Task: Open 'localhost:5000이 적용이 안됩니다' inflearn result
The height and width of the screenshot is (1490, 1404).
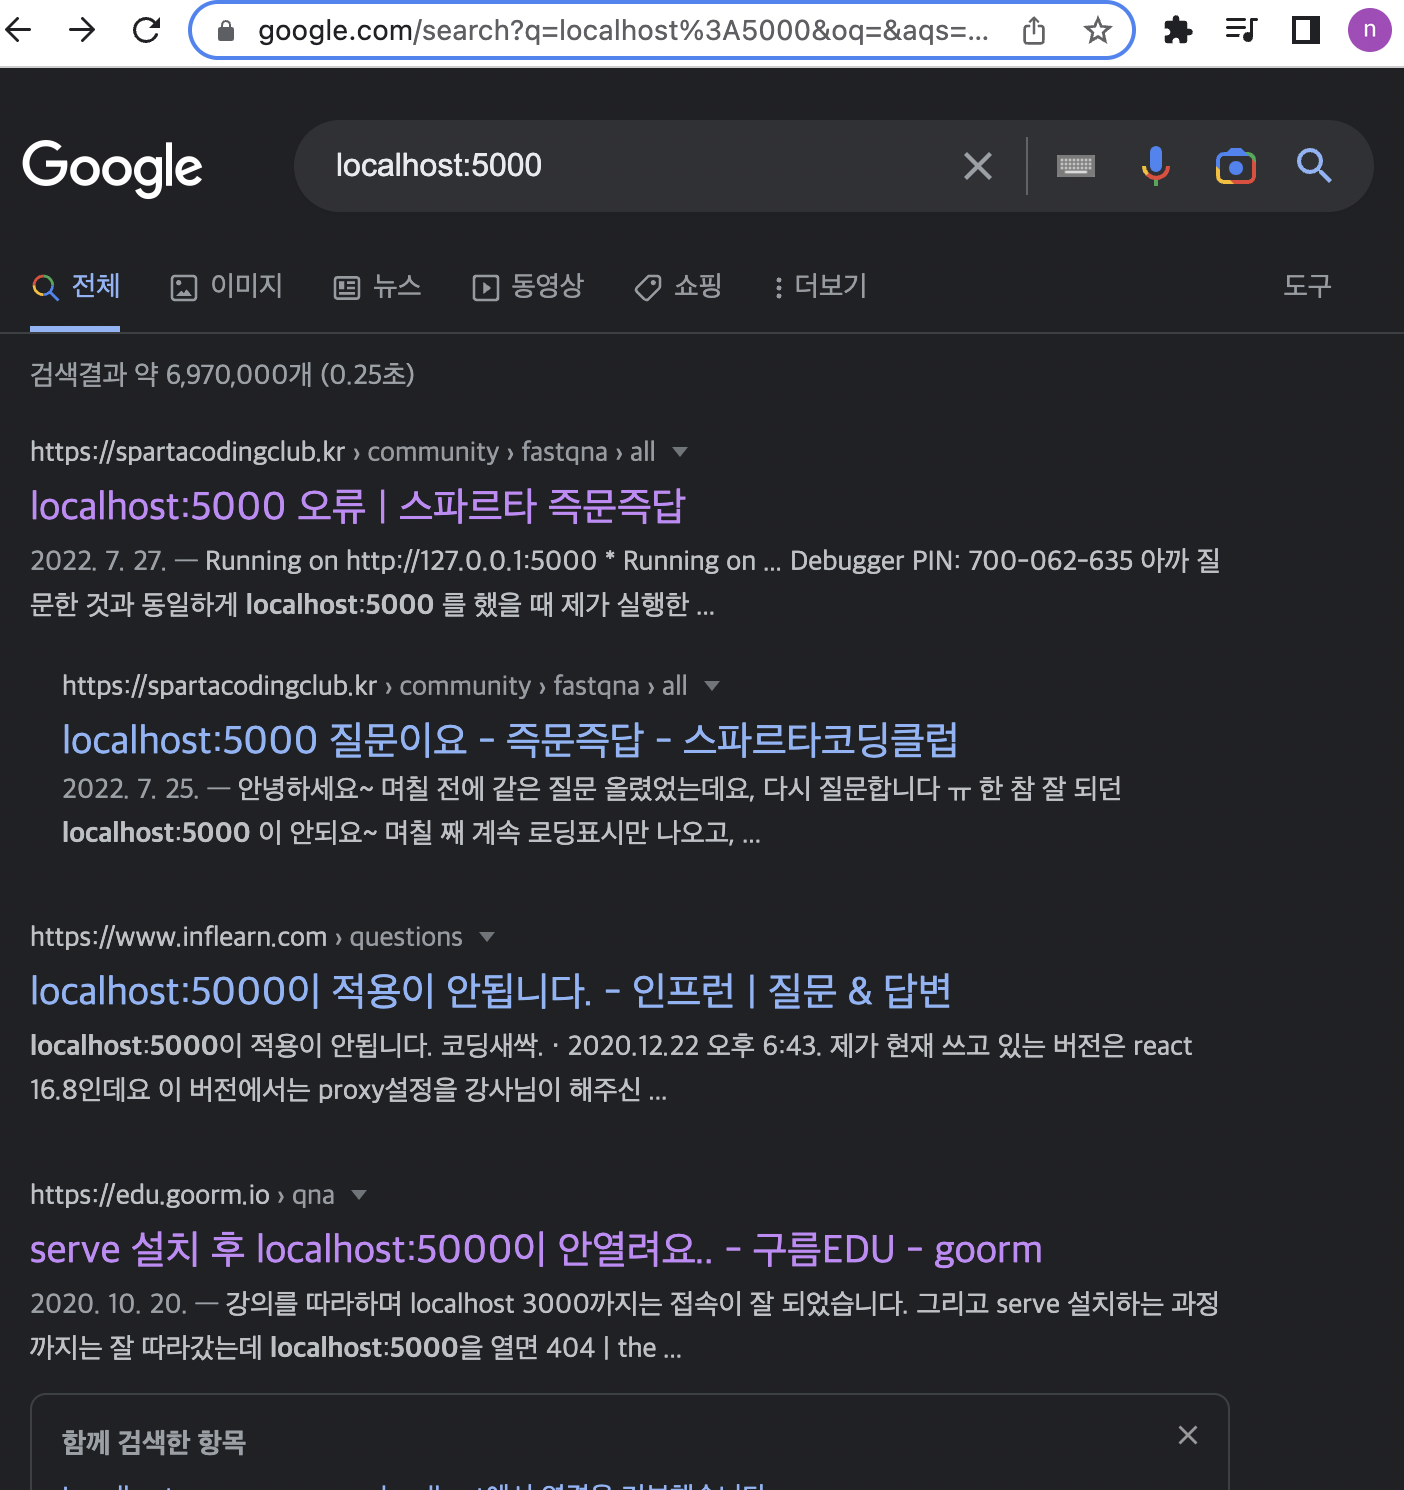Action: 490,991
